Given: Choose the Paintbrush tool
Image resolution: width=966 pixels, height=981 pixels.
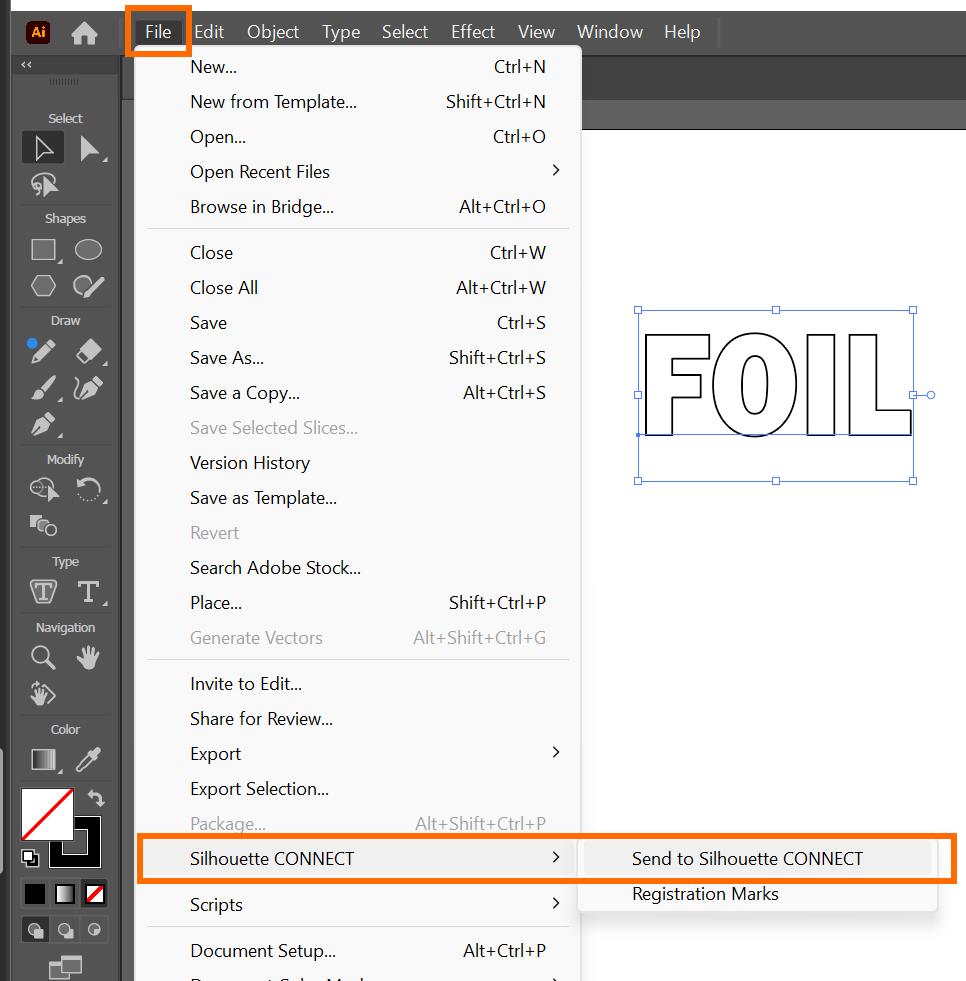Looking at the screenshot, I should [43, 387].
